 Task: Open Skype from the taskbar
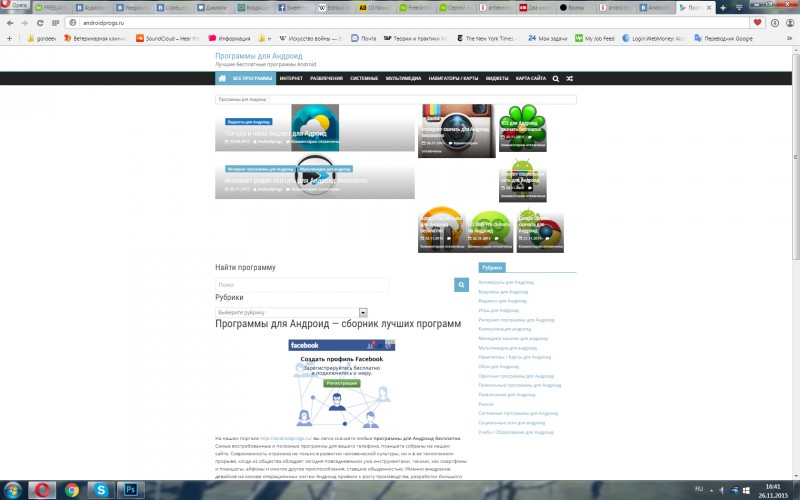click(101, 490)
